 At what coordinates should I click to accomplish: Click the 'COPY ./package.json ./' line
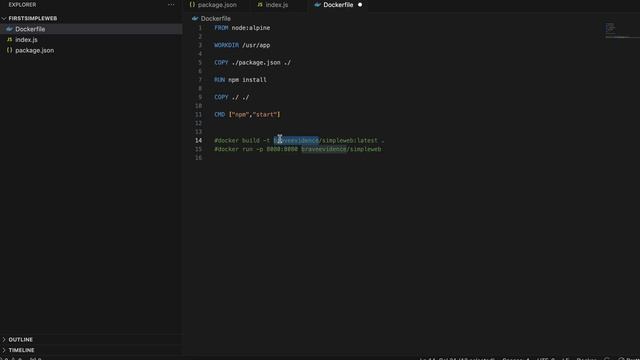tap(253, 62)
